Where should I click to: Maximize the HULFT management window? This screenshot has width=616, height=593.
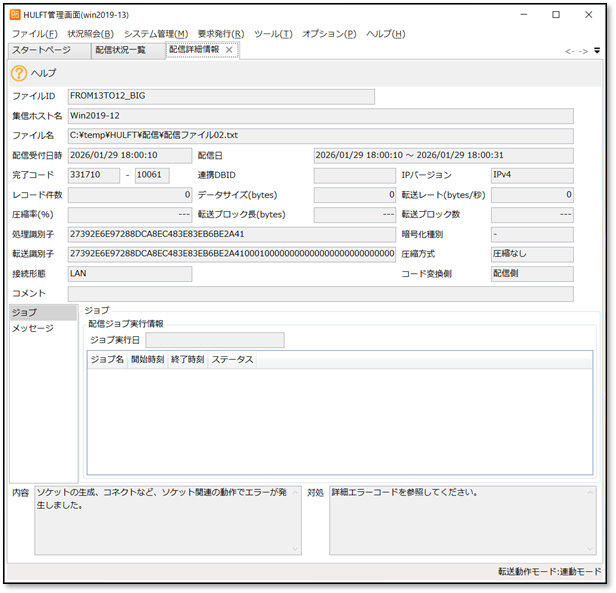pos(556,14)
